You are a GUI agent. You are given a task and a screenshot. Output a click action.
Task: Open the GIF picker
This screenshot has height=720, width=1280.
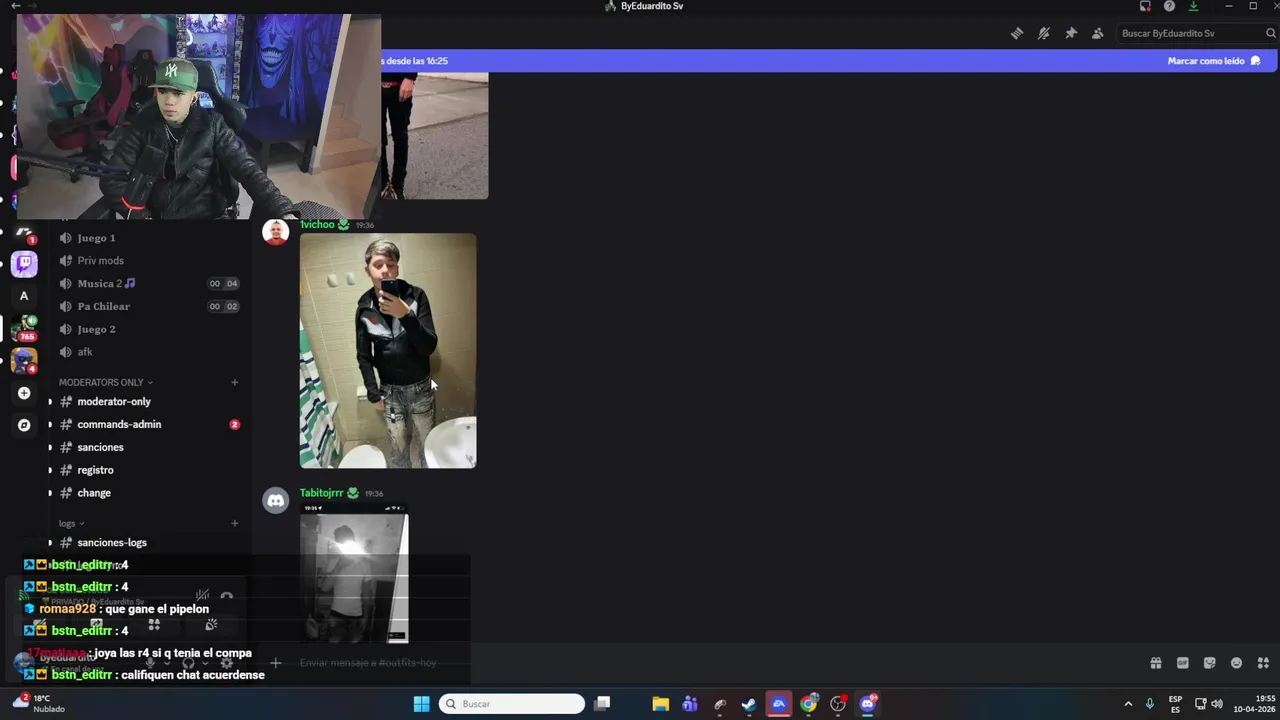pyautogui.click(x=1183, y=663)
